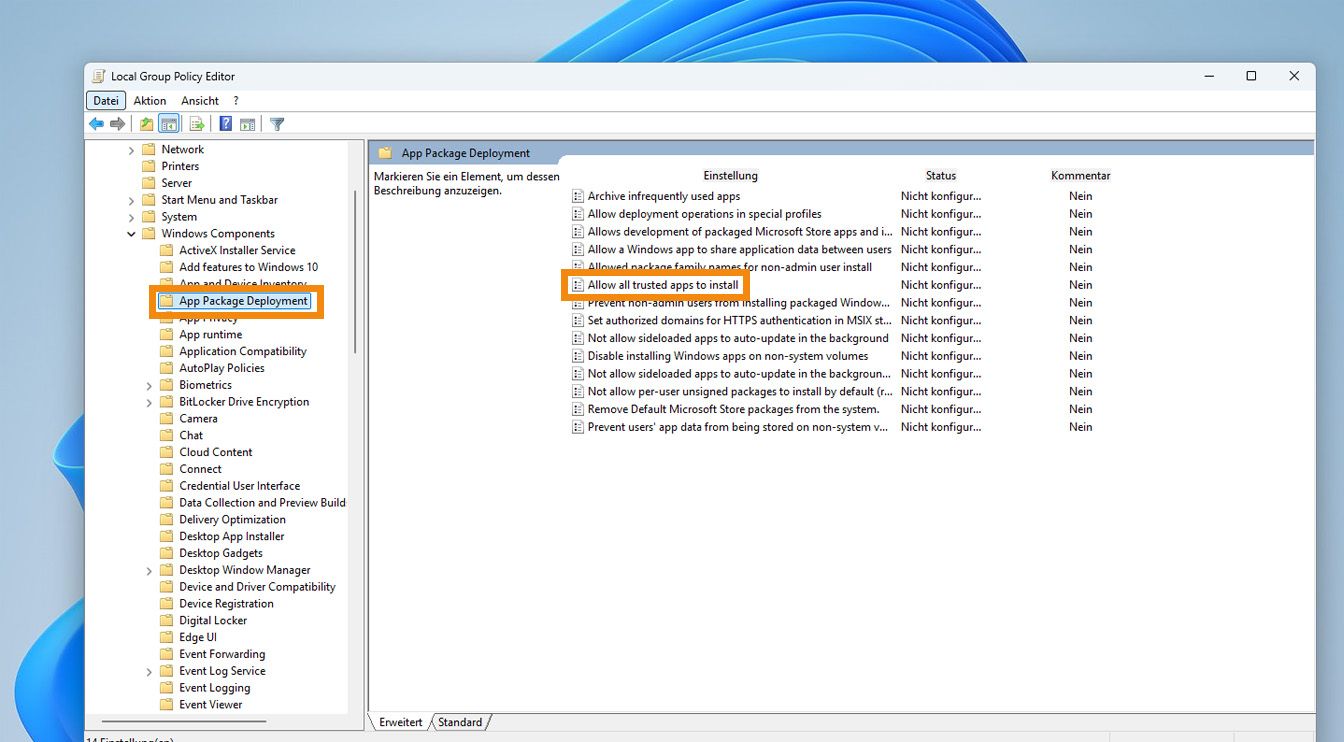Image resolution: width=1344 pixels, height=742 pixels.
Task: Open the ? help menu
Action: point(236,100)
